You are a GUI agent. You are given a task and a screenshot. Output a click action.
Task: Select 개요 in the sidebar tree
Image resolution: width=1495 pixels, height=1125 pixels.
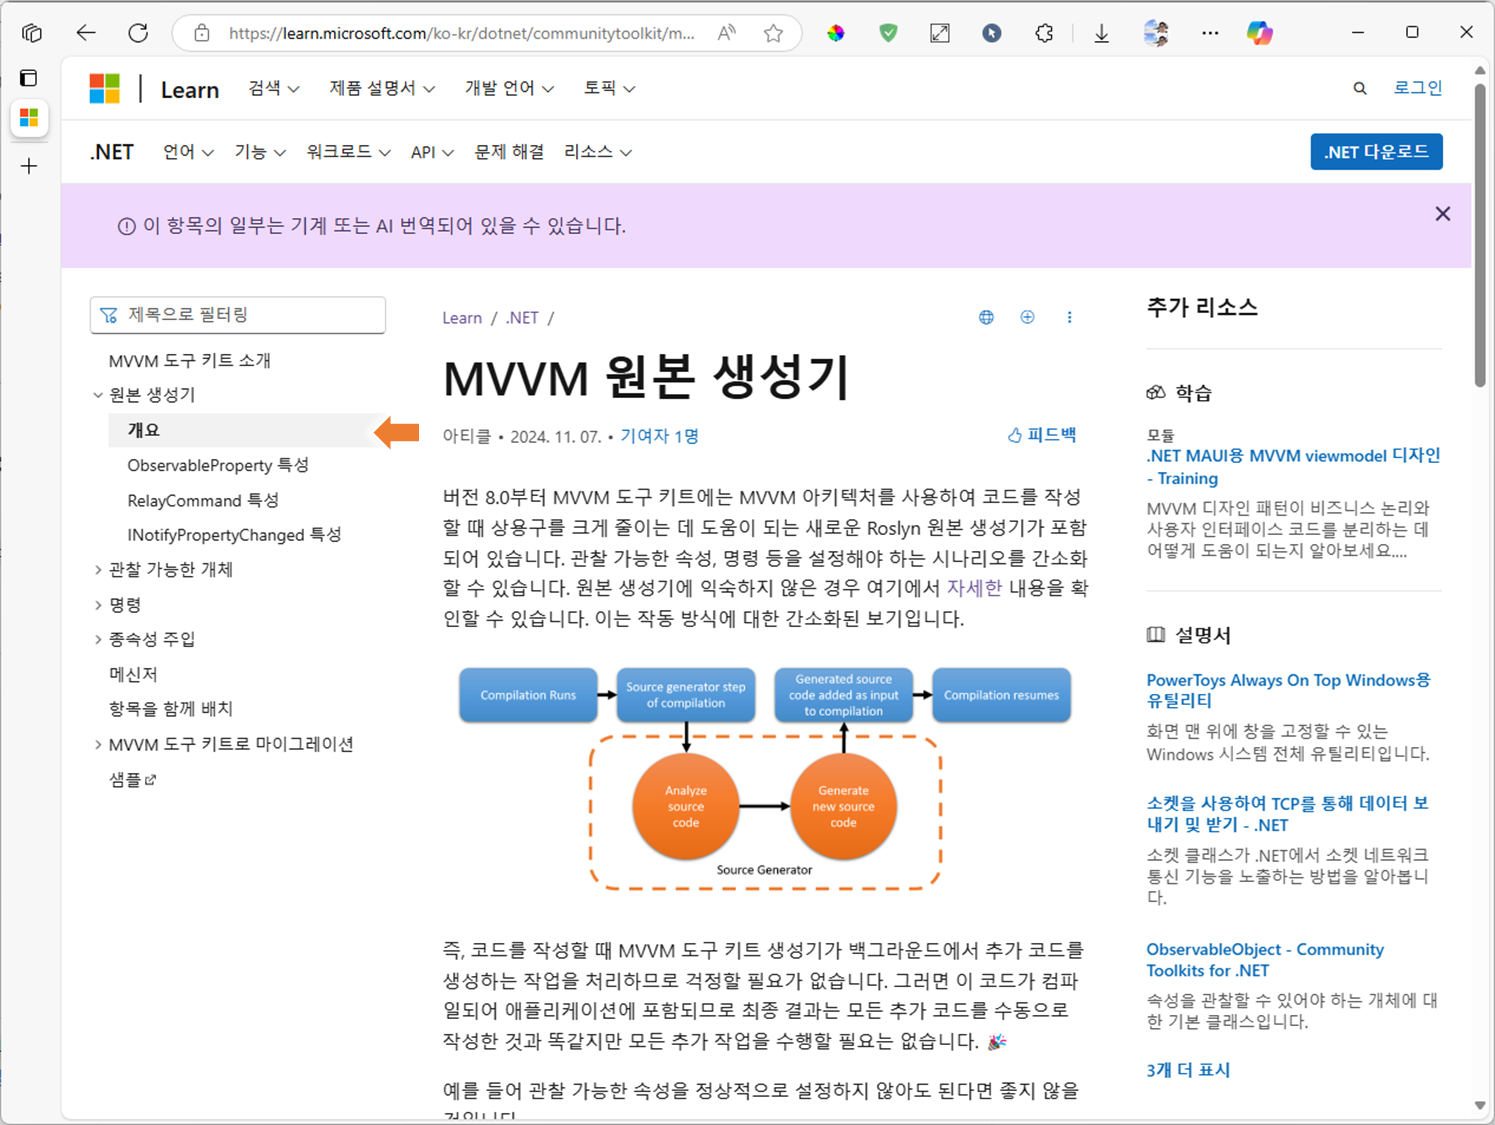[x=247, y=430]
